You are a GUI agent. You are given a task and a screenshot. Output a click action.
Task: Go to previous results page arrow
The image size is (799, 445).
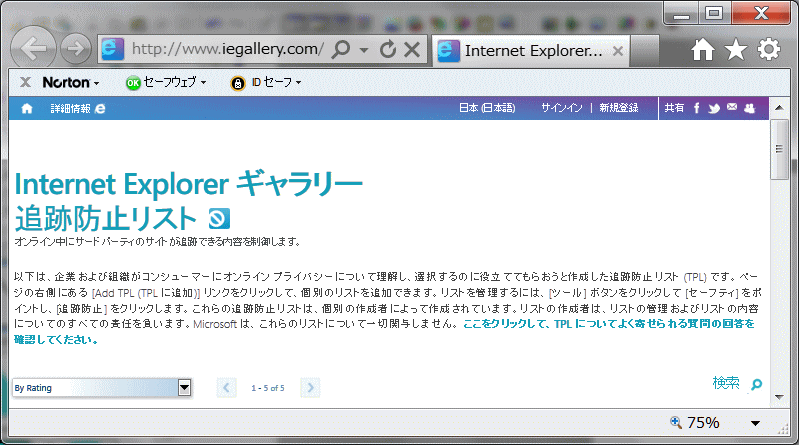click(226, 388)
